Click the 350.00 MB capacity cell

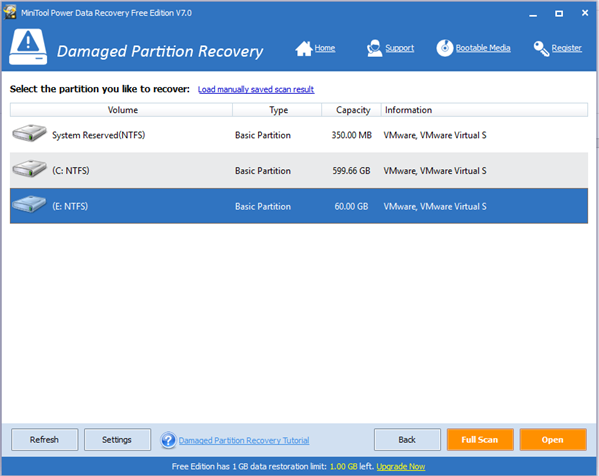point(351,135)
